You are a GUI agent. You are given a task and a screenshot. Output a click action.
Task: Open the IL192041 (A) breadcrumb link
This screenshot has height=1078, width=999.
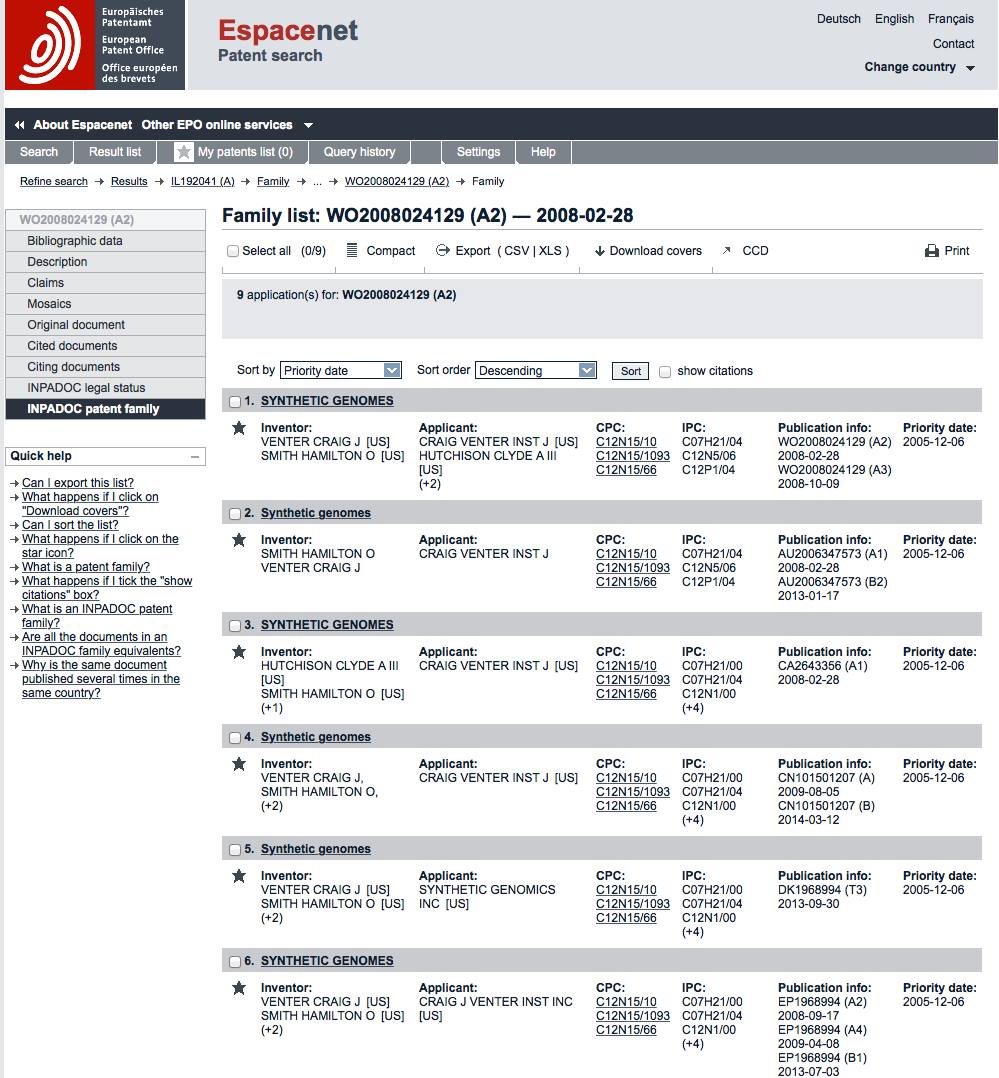pos(203,182)
